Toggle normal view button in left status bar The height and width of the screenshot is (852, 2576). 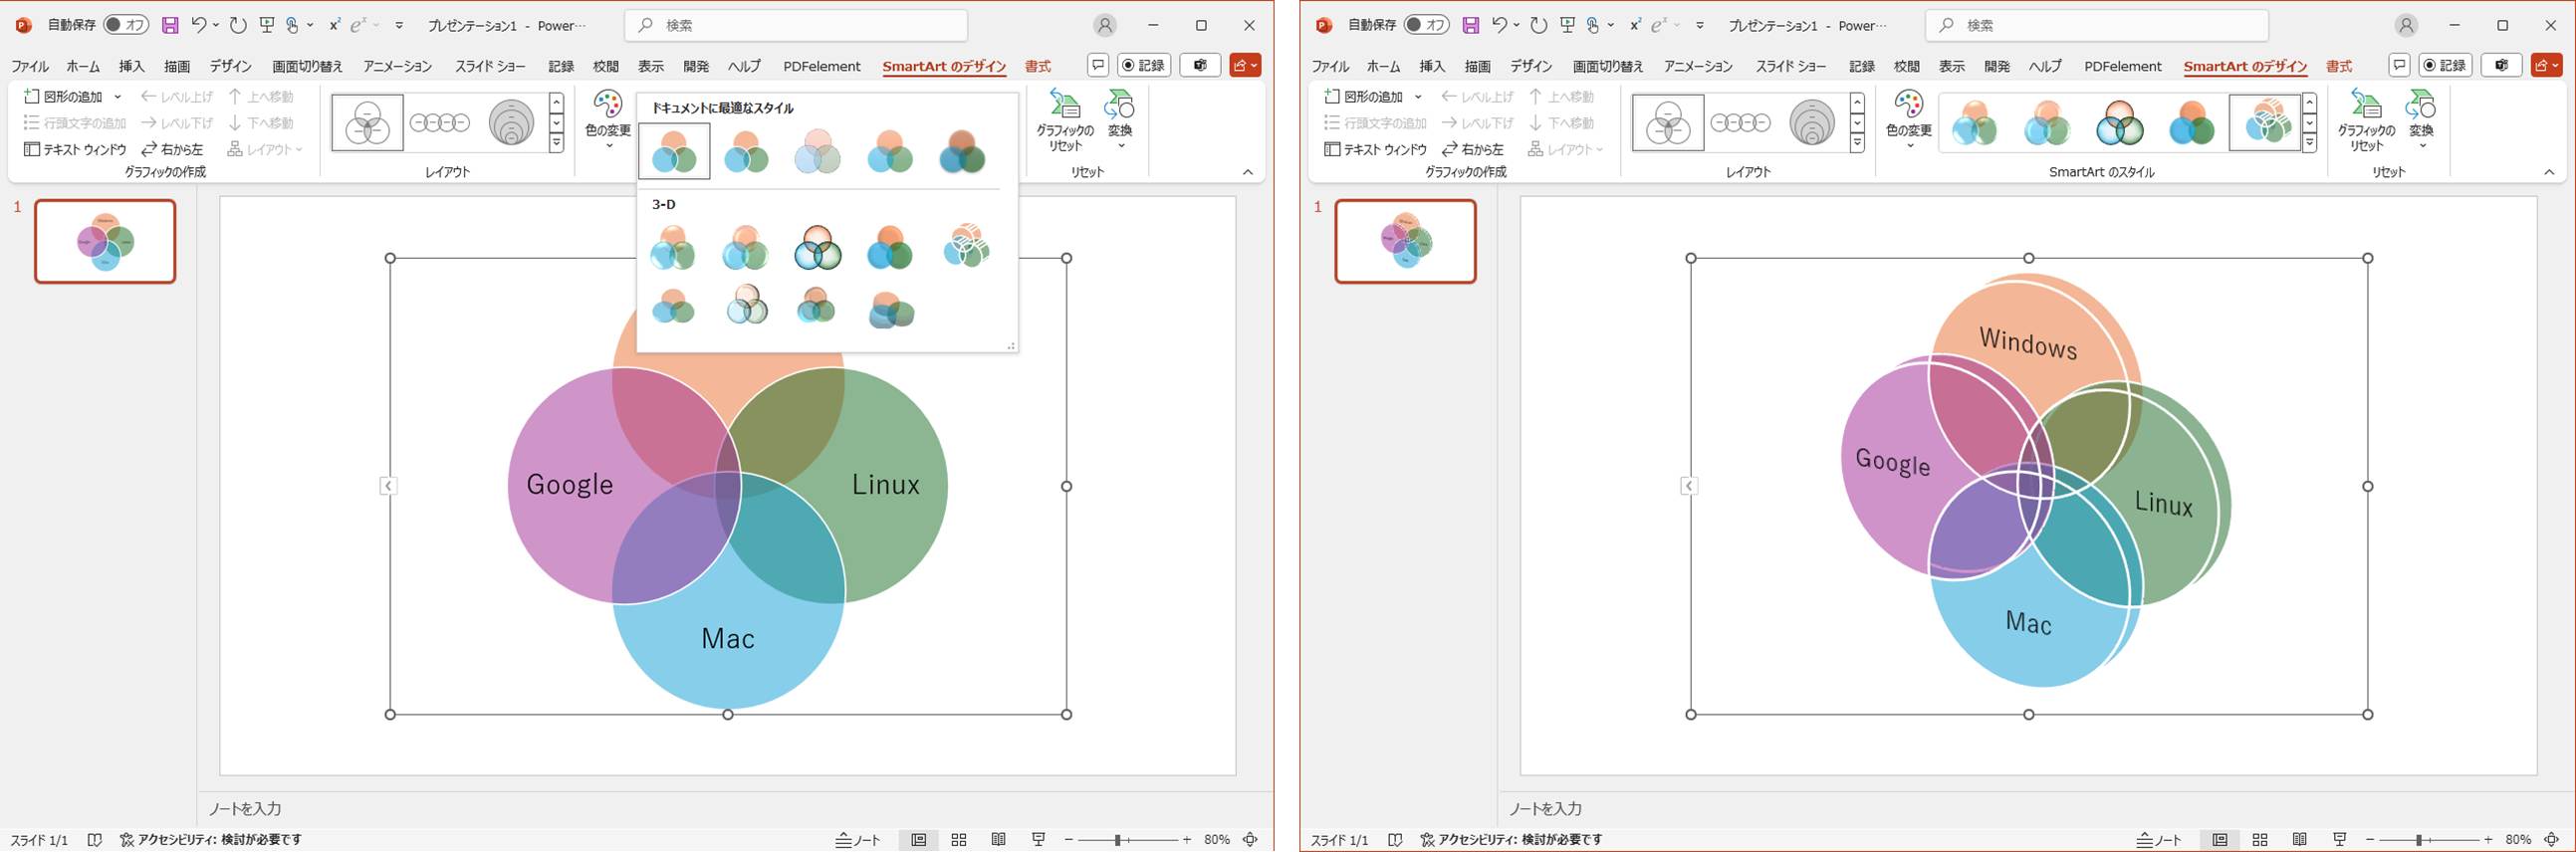[918, 840]
